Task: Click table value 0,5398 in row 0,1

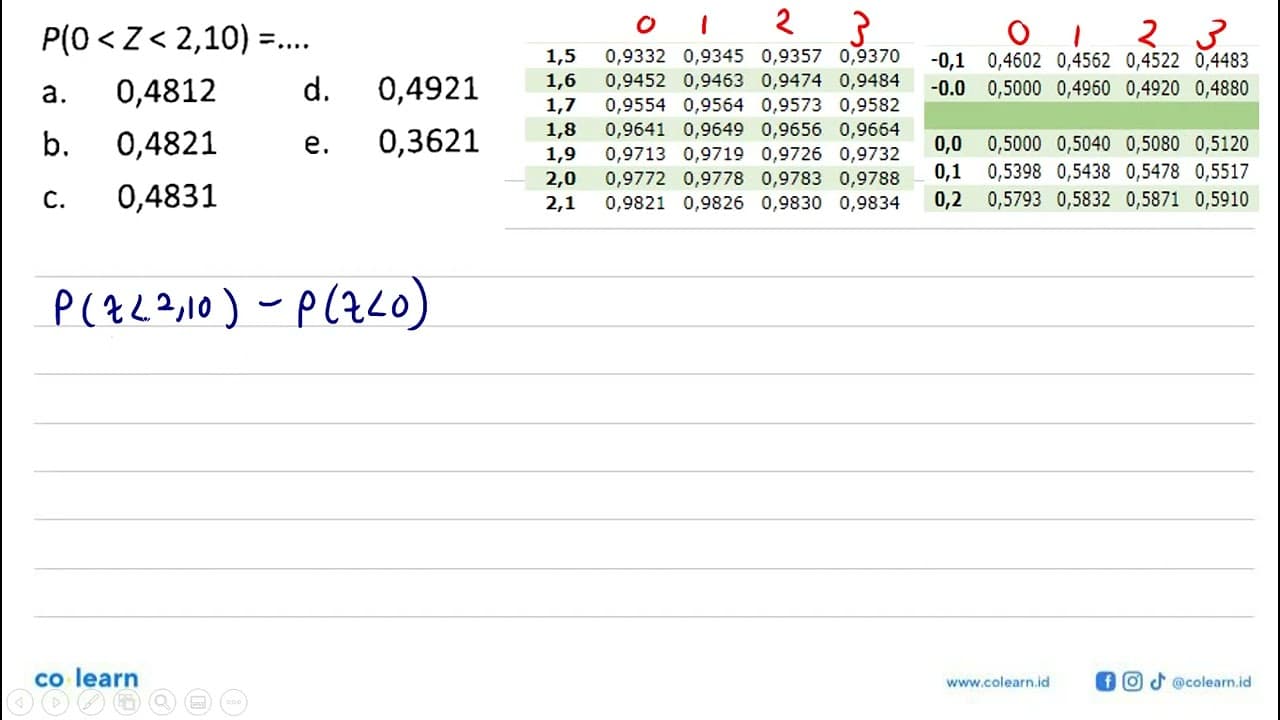Action: coord(1014,171)
